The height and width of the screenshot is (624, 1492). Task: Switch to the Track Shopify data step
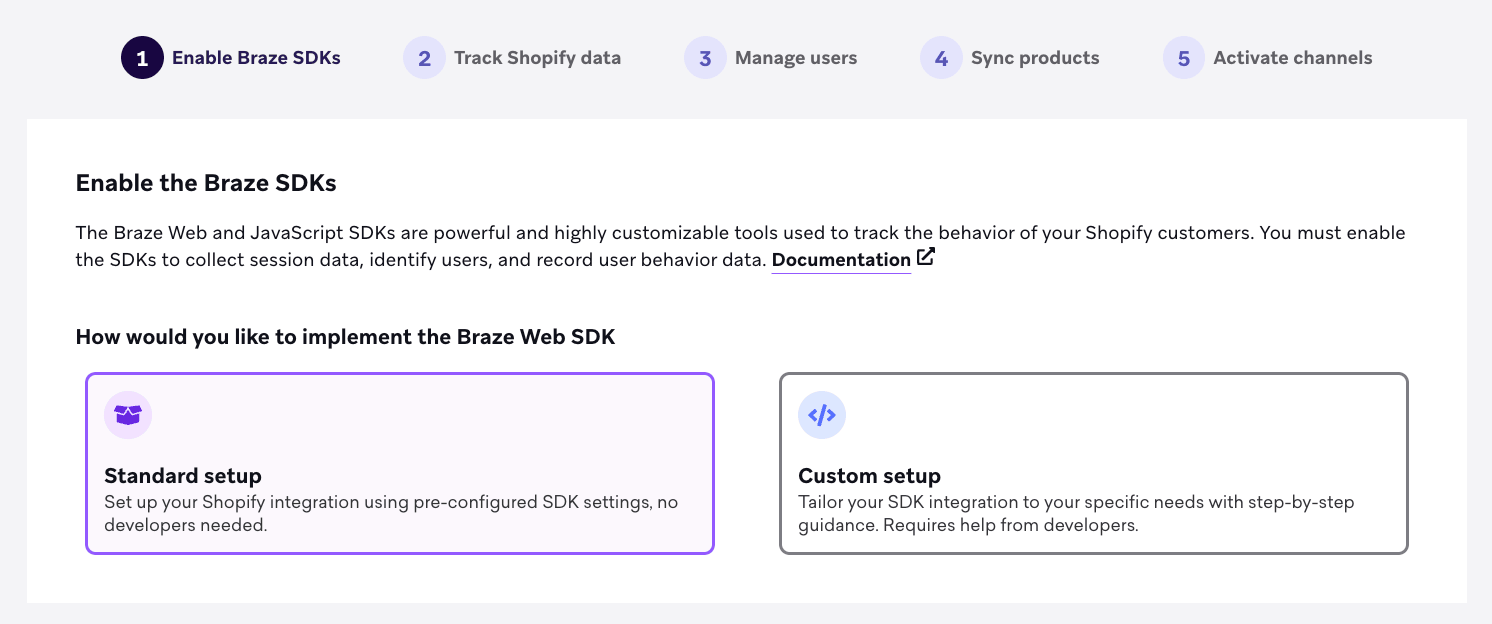tap(537, 57)
